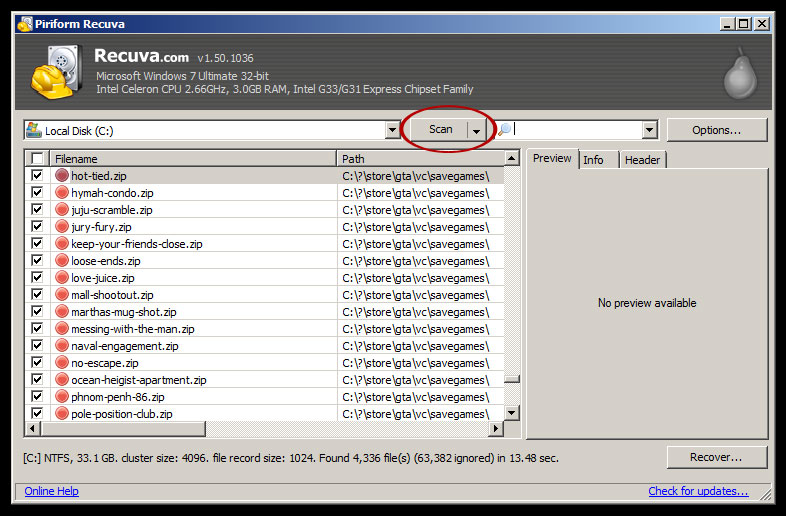Select the keep-your-friends-close.zip filename
Image resolution: width=786 pixels, height=516 pixels.
point(137,244)
